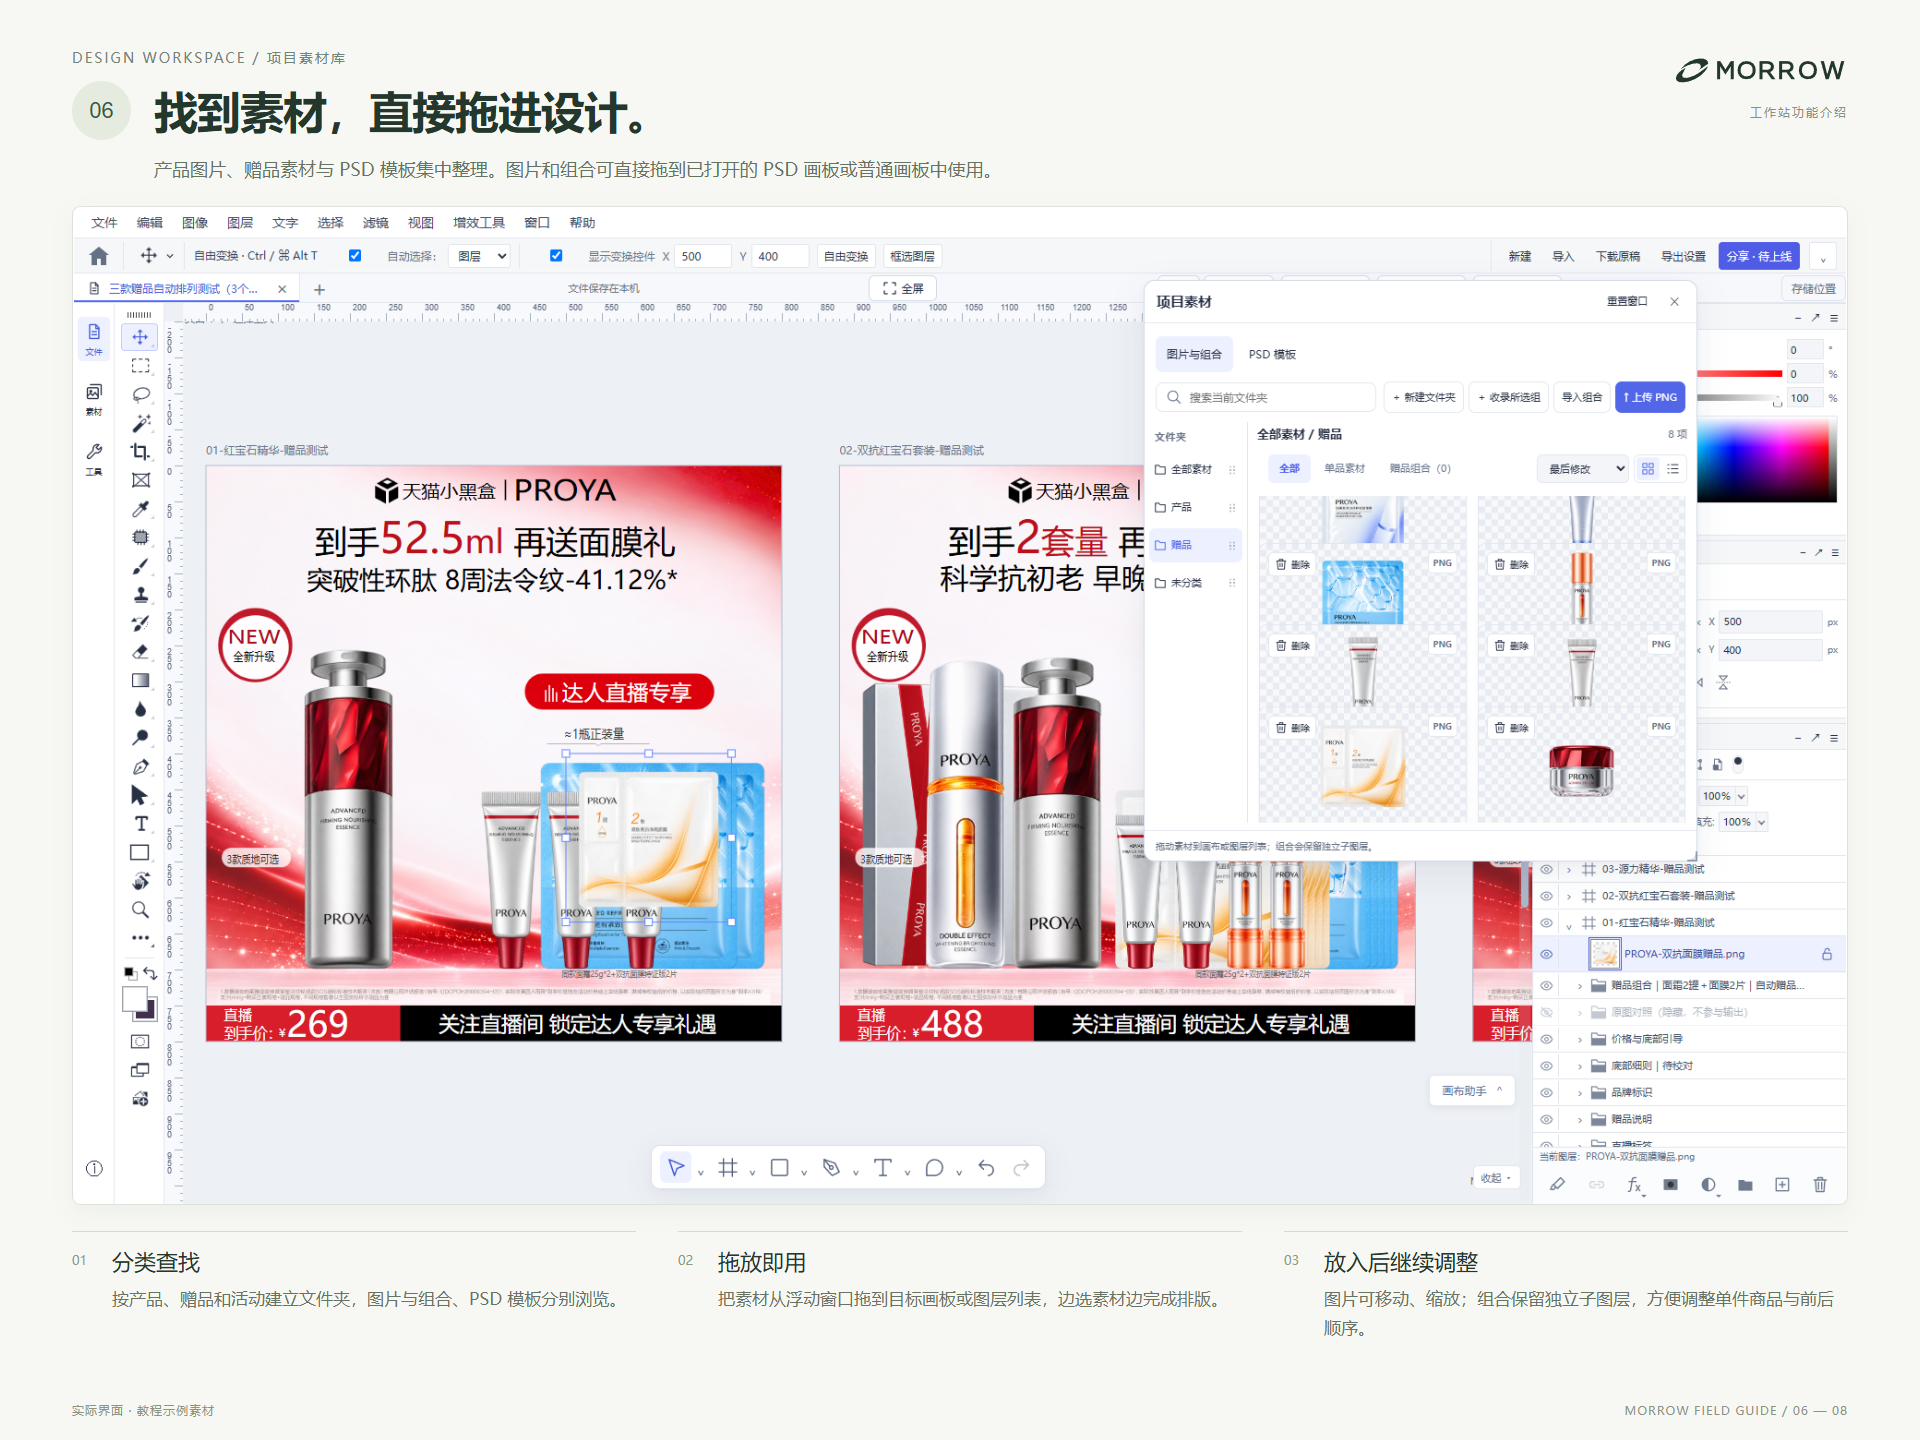Add layer effects with fx icon
This screenshot has width=1920, height=1440.
(x=1634, y=1184)
